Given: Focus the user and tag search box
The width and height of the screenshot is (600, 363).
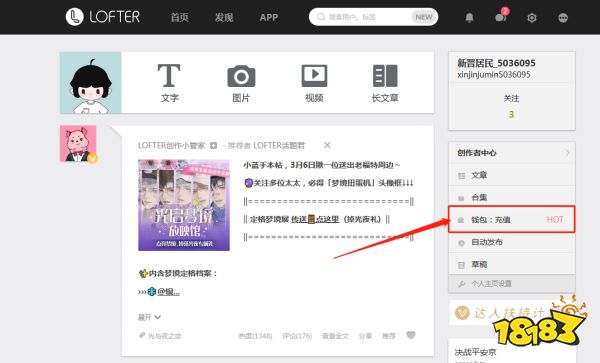Looking at the screenshot, I should tap(373, 17).
